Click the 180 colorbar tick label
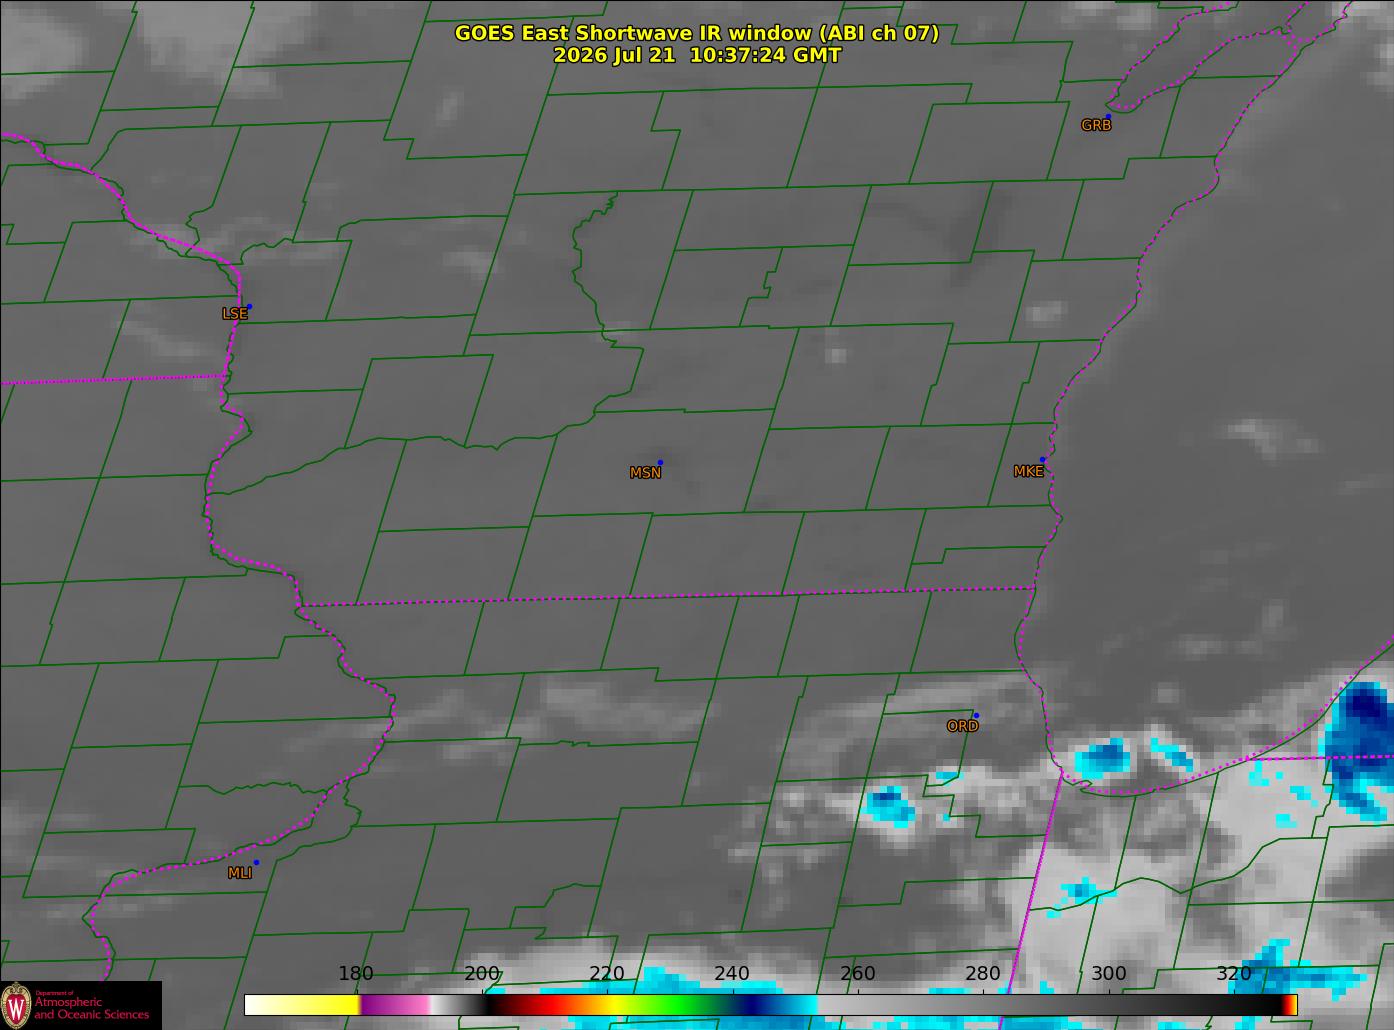The width and height of the screenshot is (1394, 1030). point(356,974)
